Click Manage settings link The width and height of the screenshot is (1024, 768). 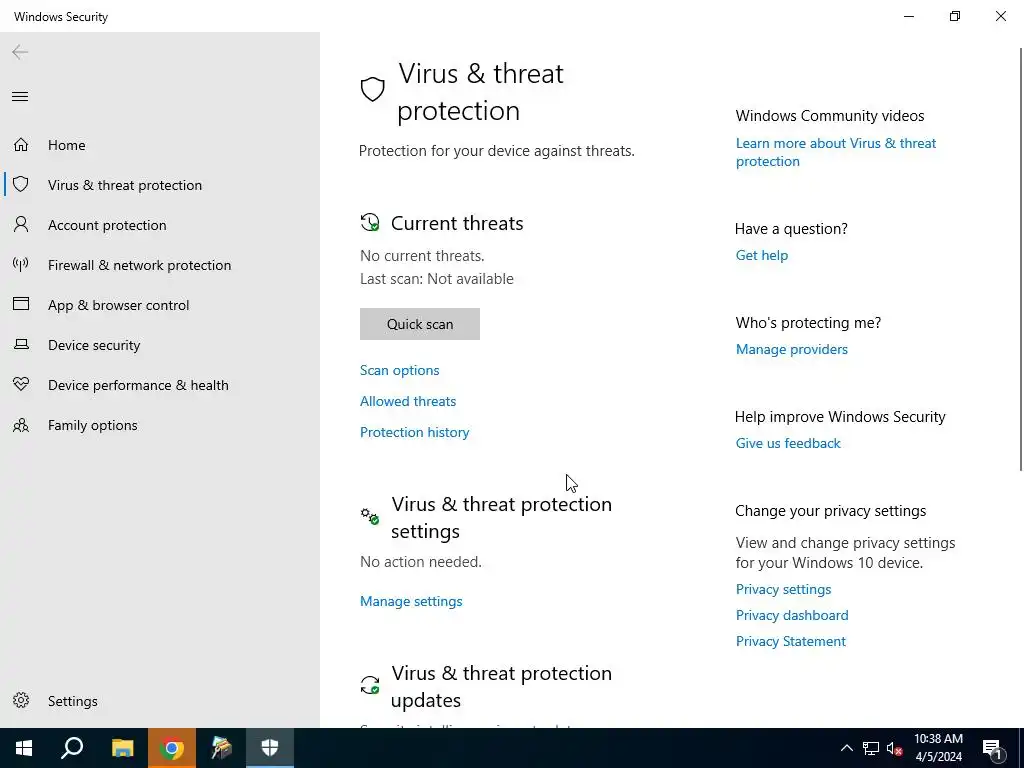coord(411,601)
